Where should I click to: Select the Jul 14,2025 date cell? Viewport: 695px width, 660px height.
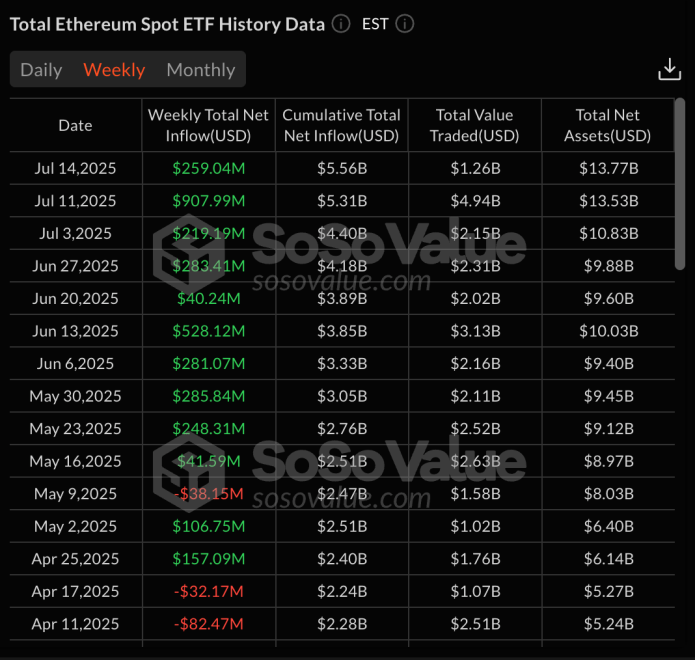pos(75,168)
